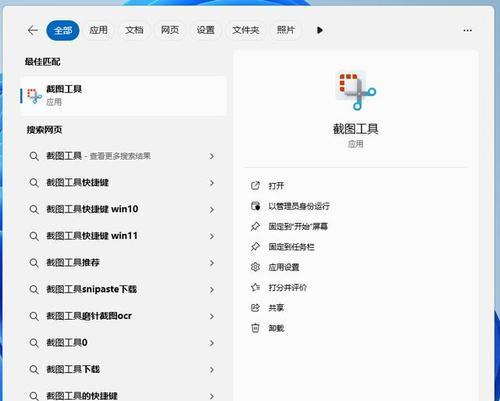Select the 设置 filter tab

point(205,30)
